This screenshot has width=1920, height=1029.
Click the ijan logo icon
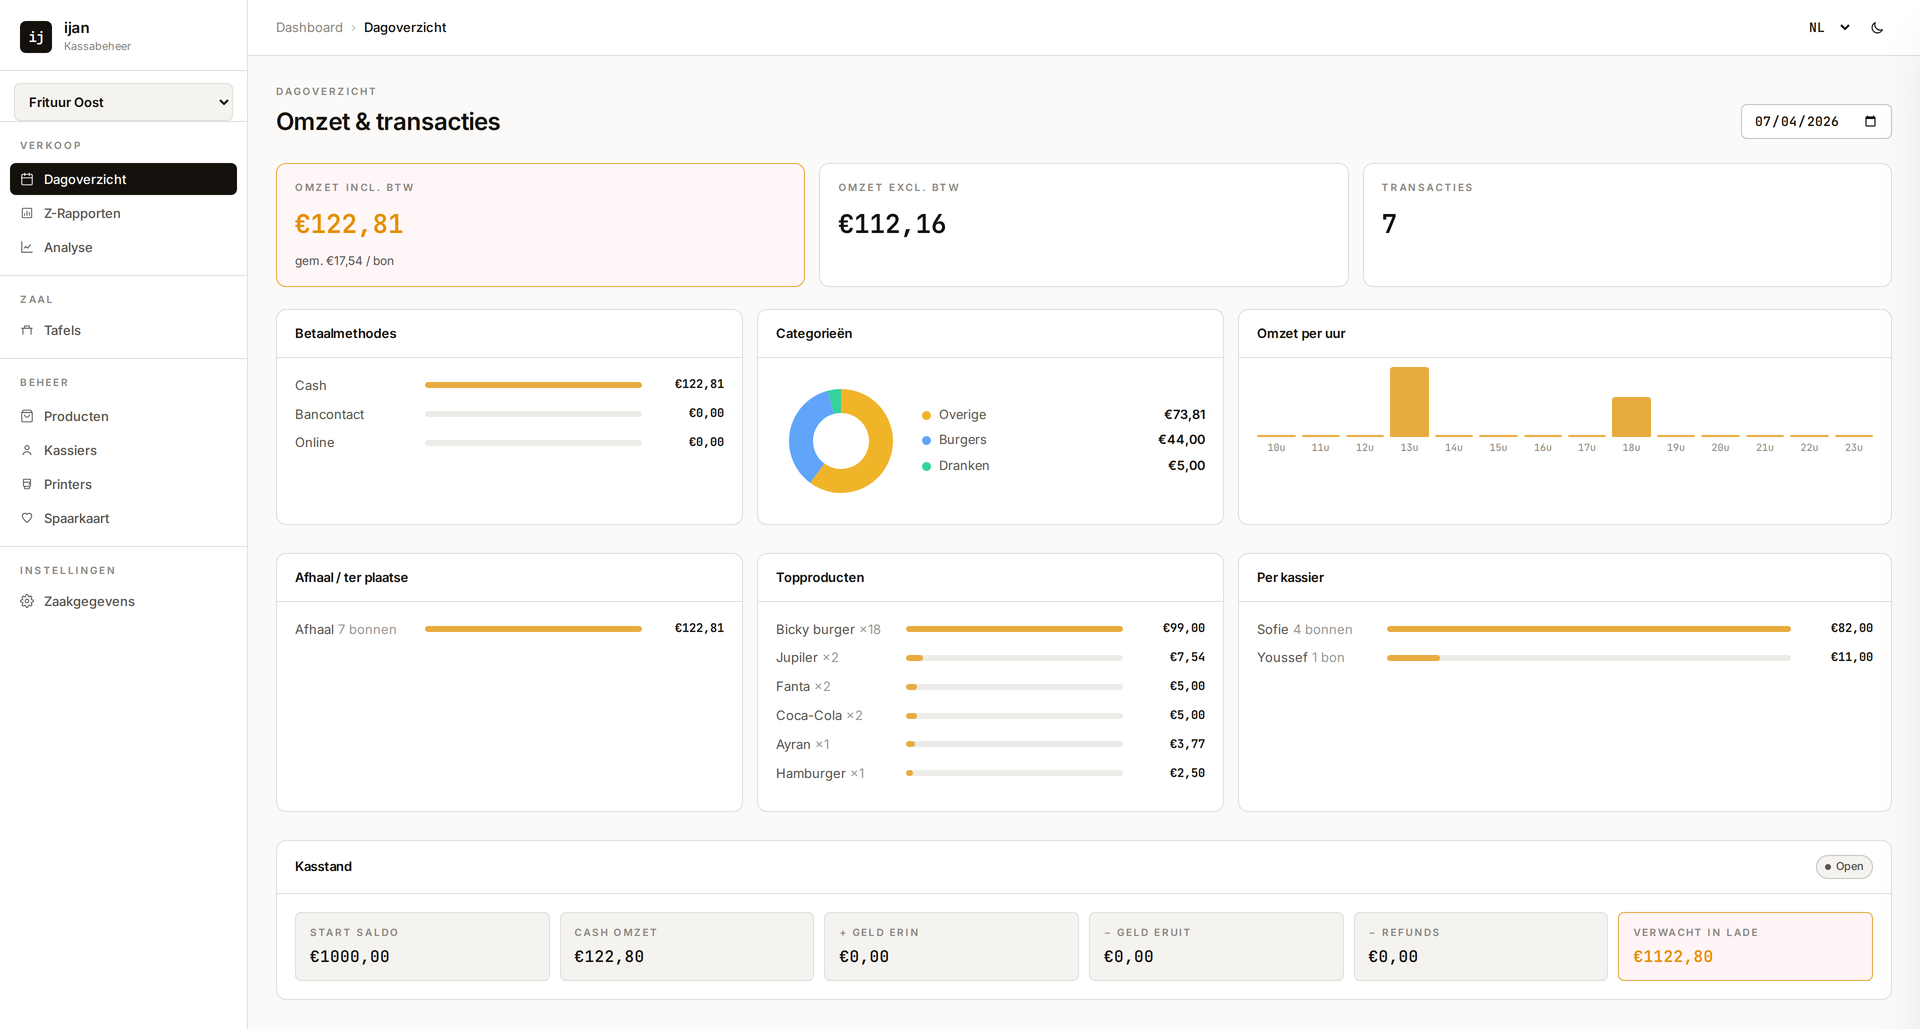point(36,37)
